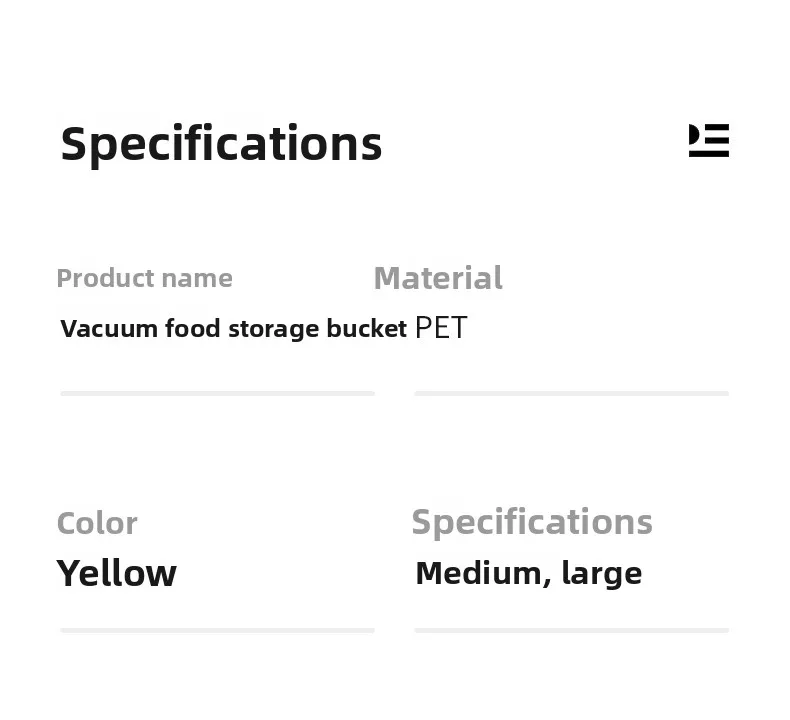Click the gray Color label
This screenshot has width=790, height=720.
pos(97,523)
